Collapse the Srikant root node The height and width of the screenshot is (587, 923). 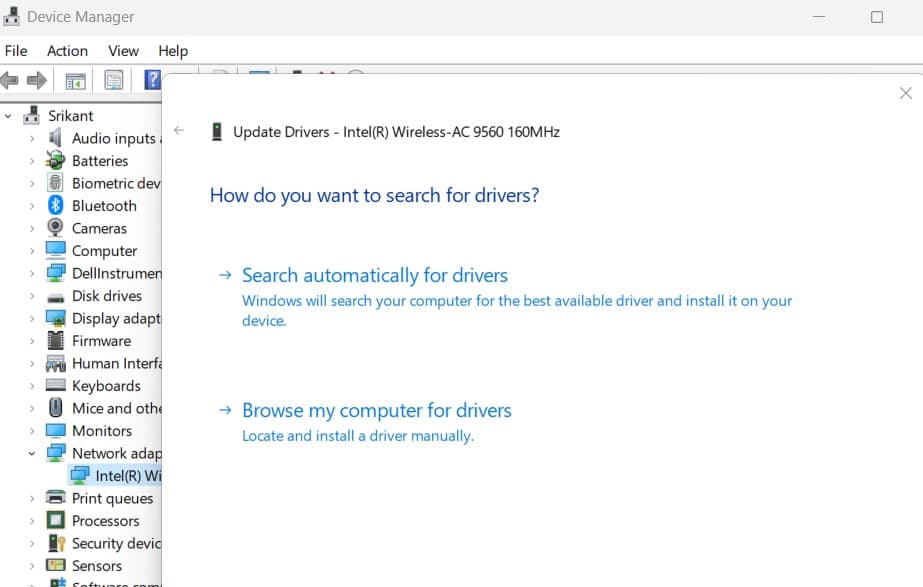[8, 116]
